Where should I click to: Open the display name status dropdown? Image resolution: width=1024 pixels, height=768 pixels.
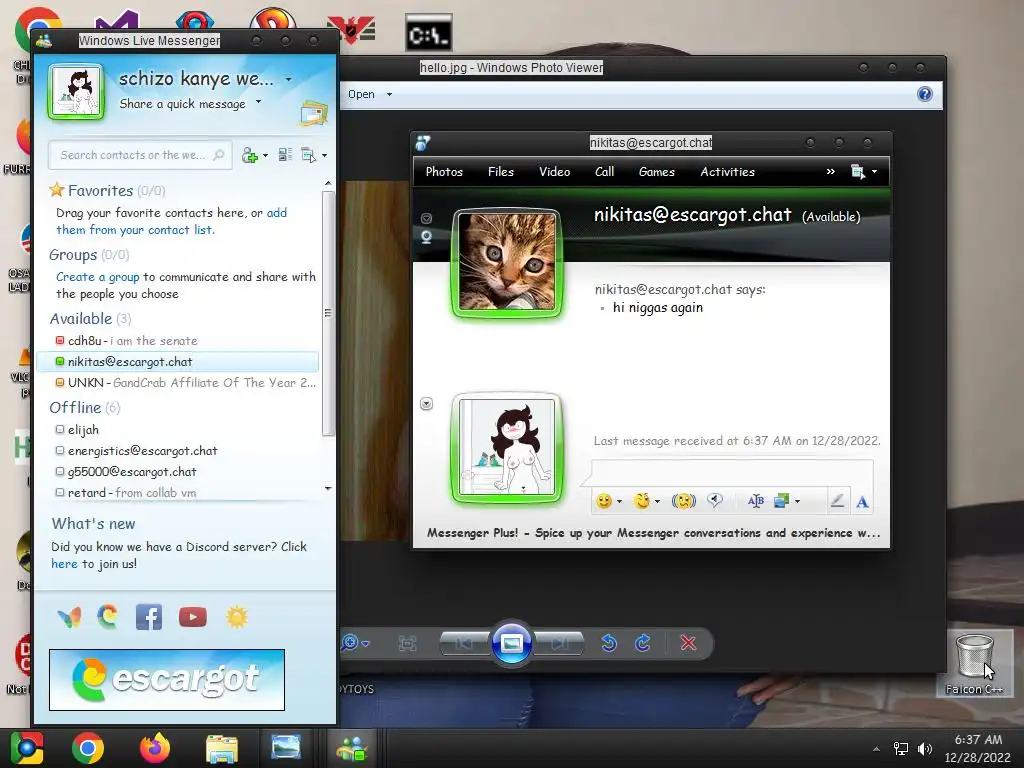click(x=289, y=79)
